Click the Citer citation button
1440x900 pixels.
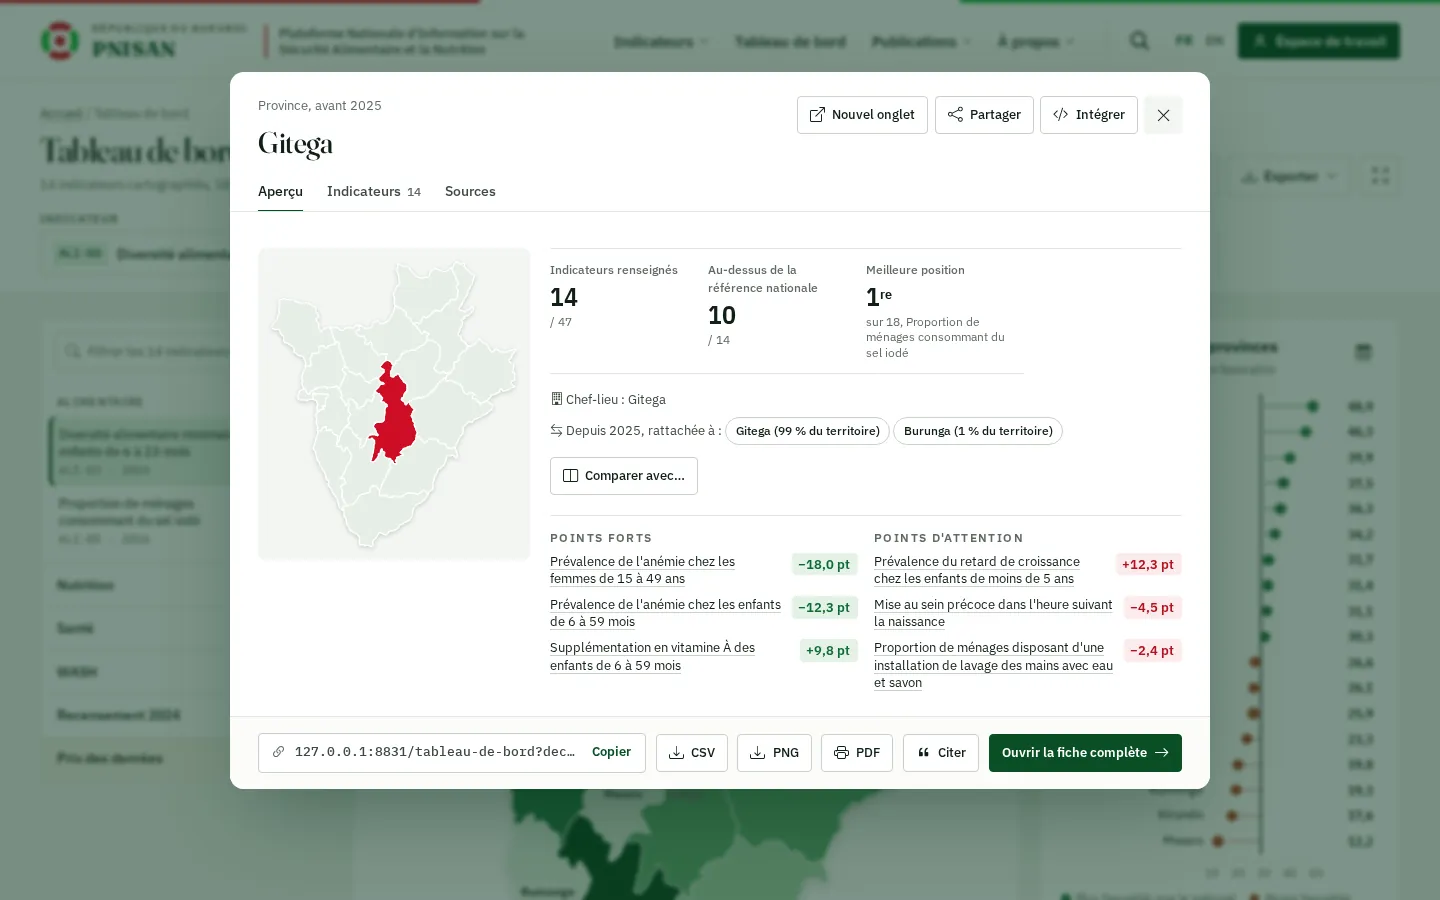[941, 753]
